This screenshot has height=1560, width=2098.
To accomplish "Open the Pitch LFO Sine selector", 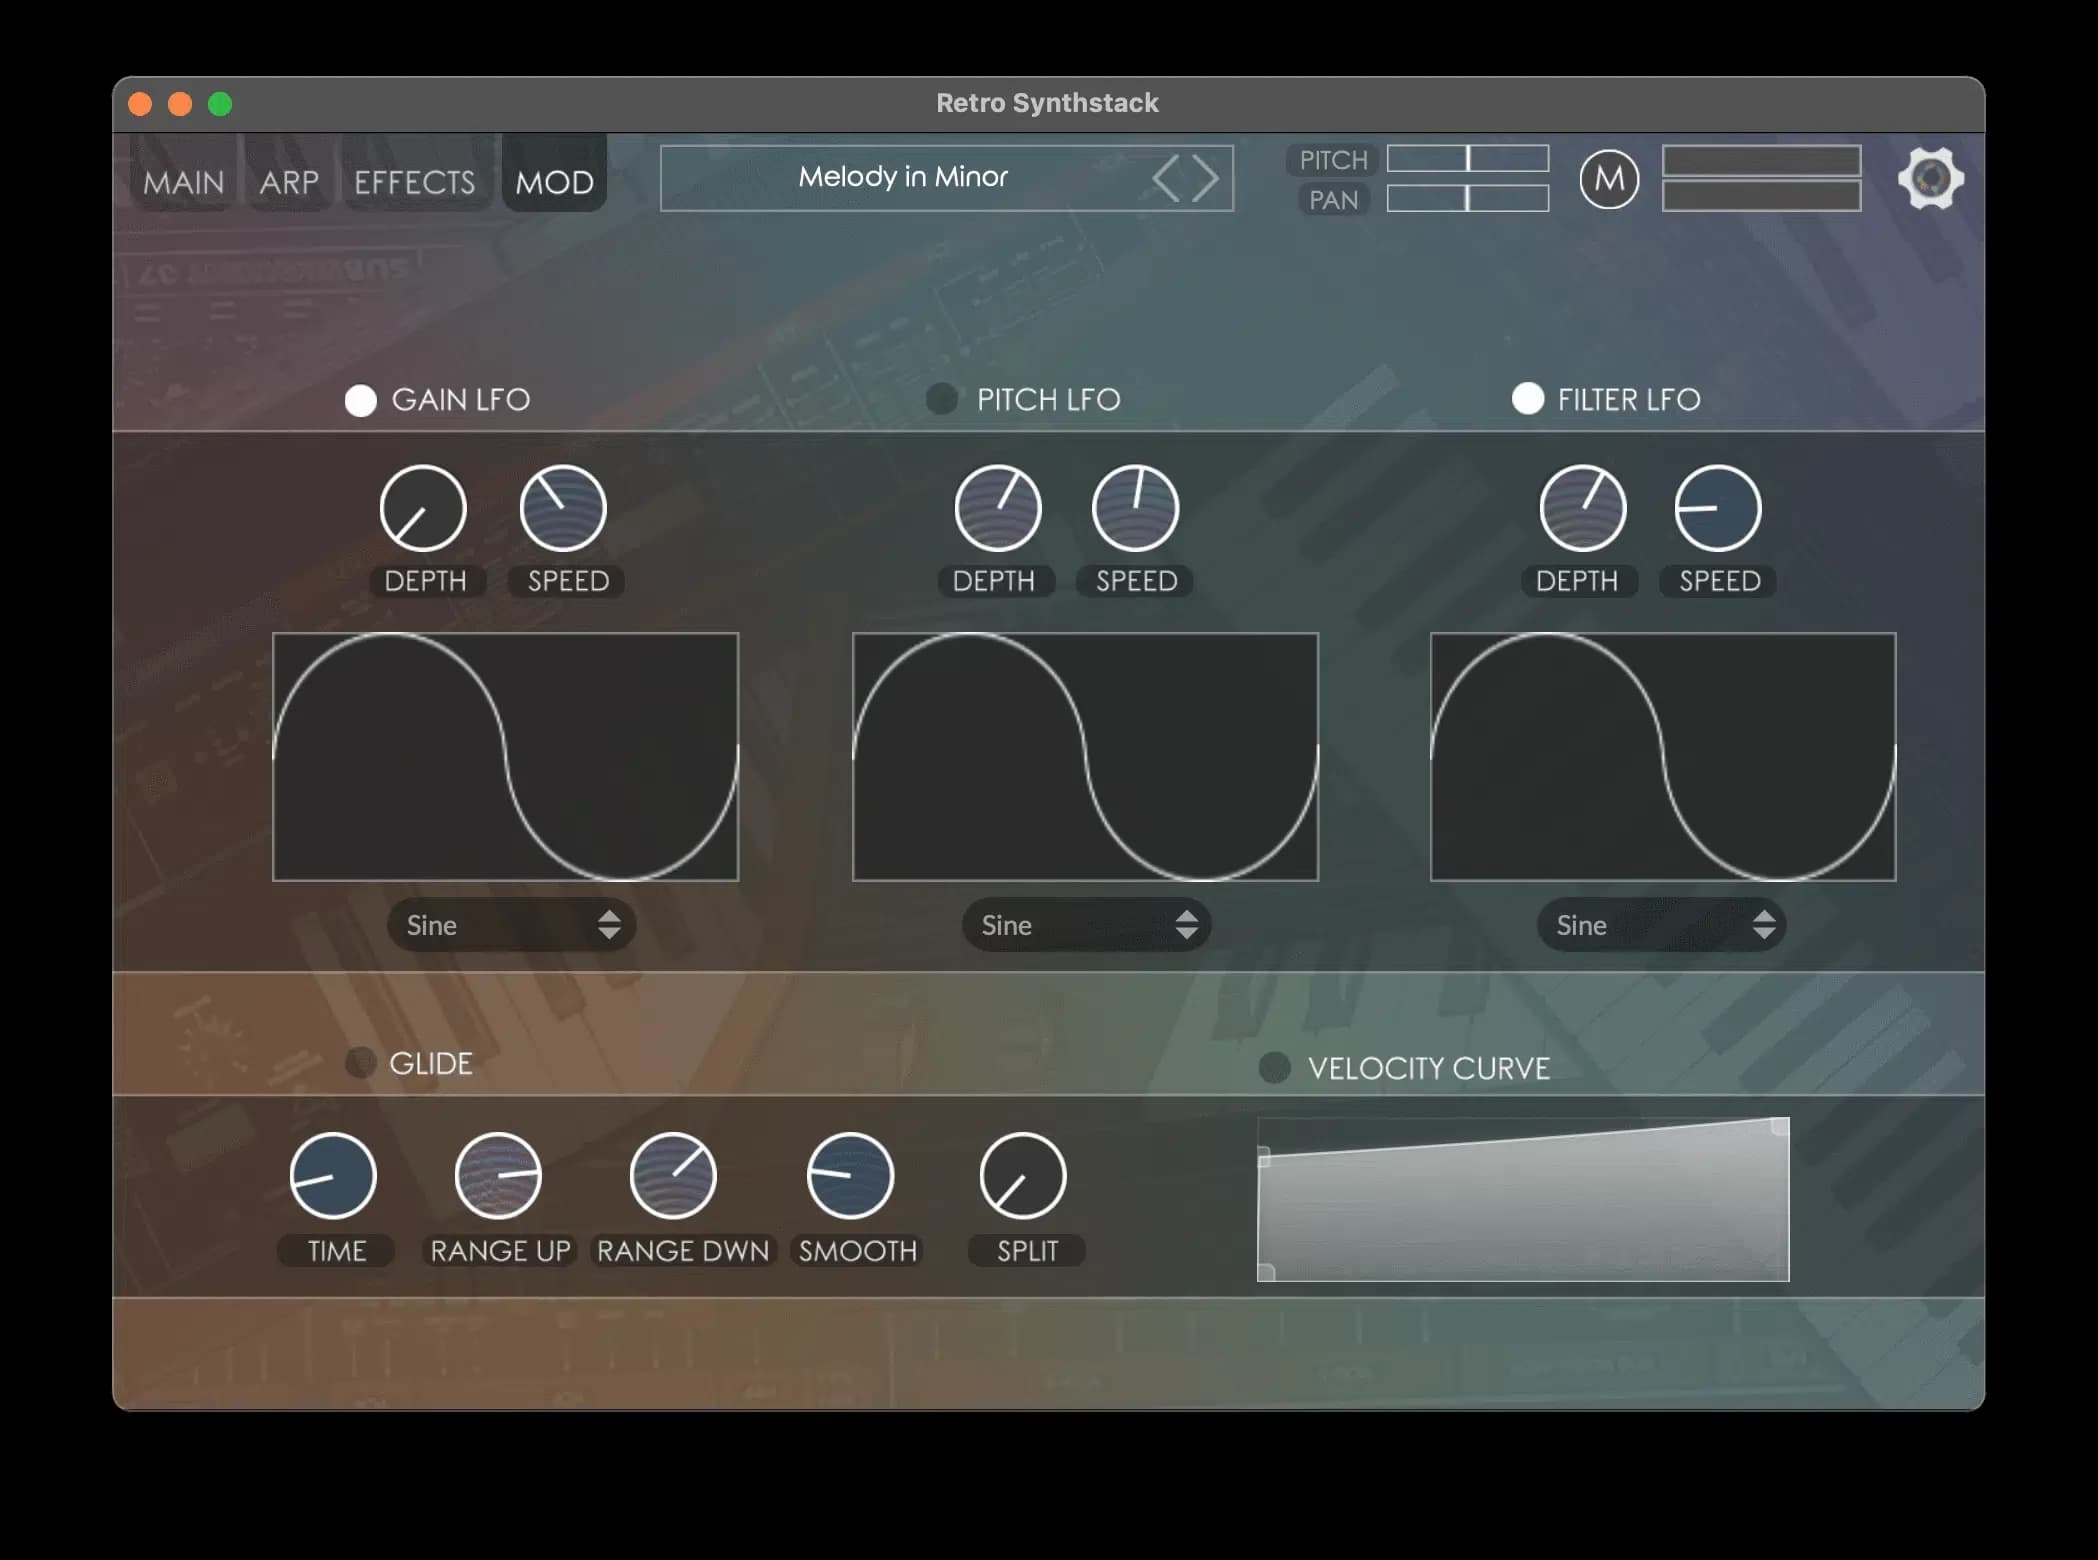I will [1086, 925].
